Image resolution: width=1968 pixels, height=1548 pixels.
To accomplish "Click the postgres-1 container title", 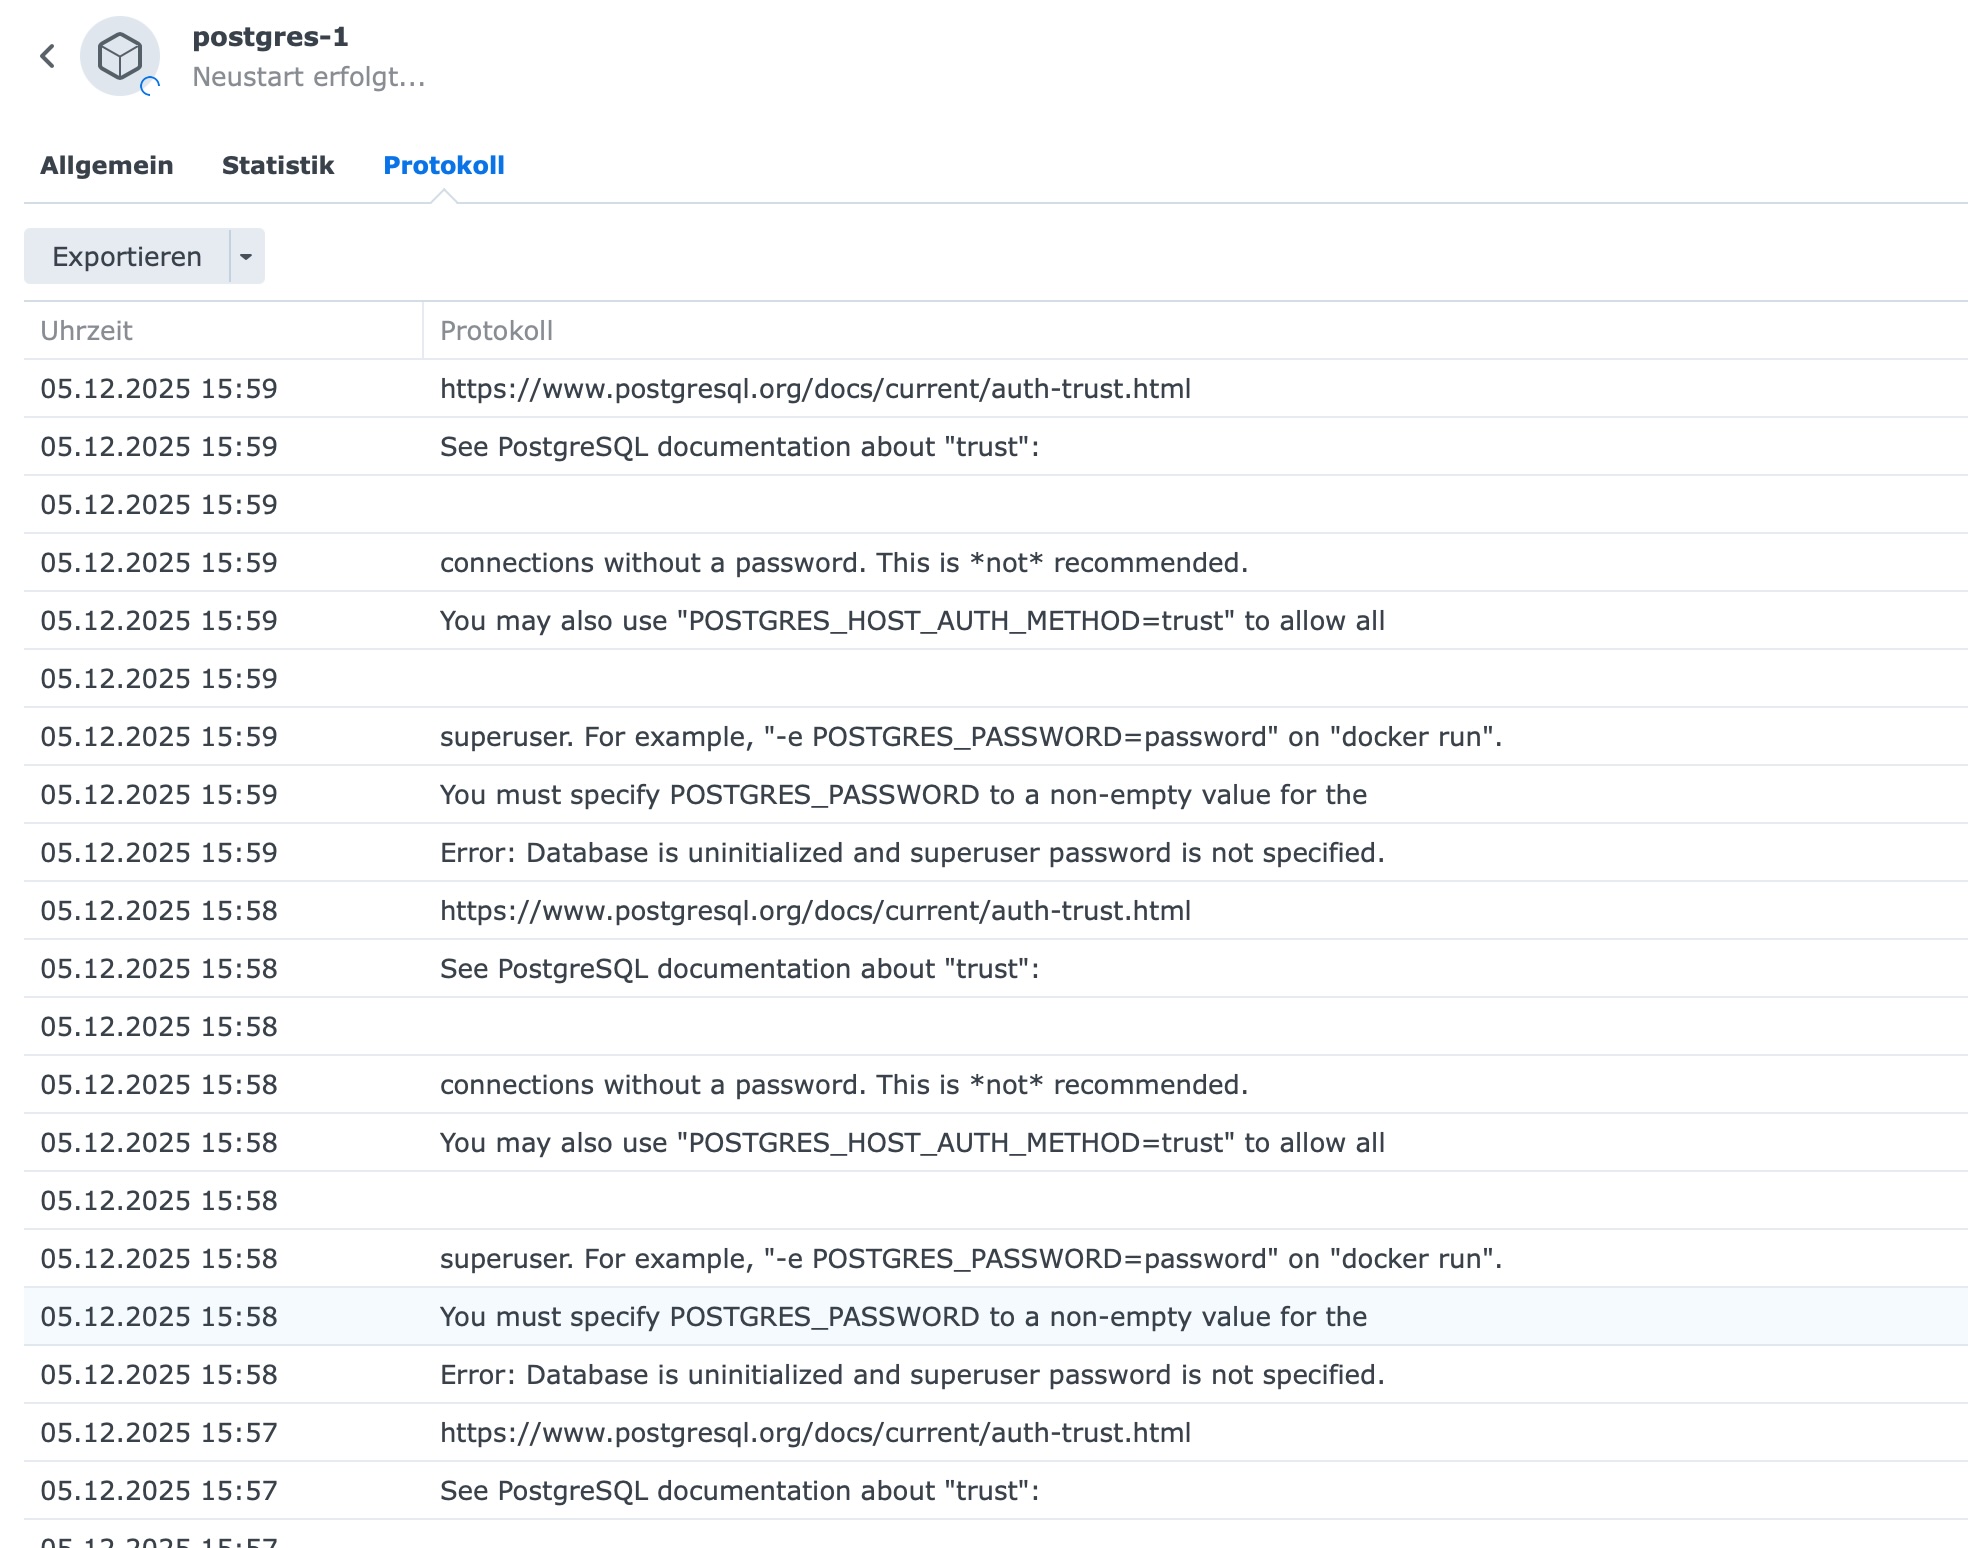I will tap(270, 37).
